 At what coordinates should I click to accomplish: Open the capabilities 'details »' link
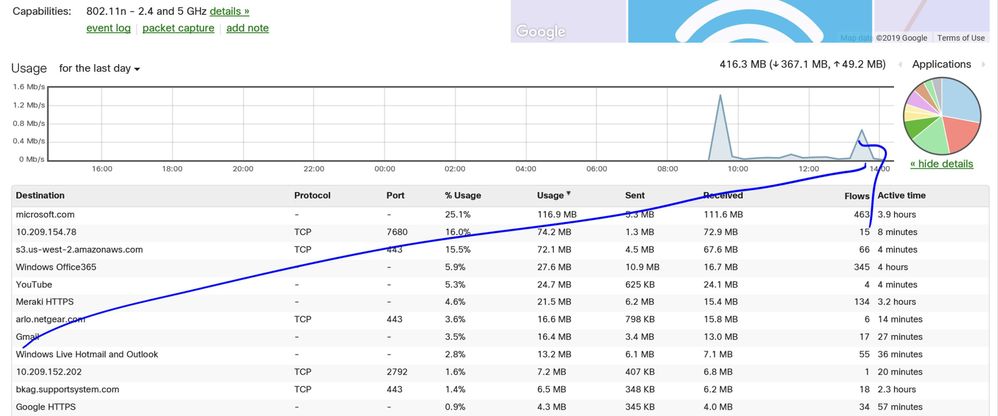pyautogui.click(x=229, y=11)
